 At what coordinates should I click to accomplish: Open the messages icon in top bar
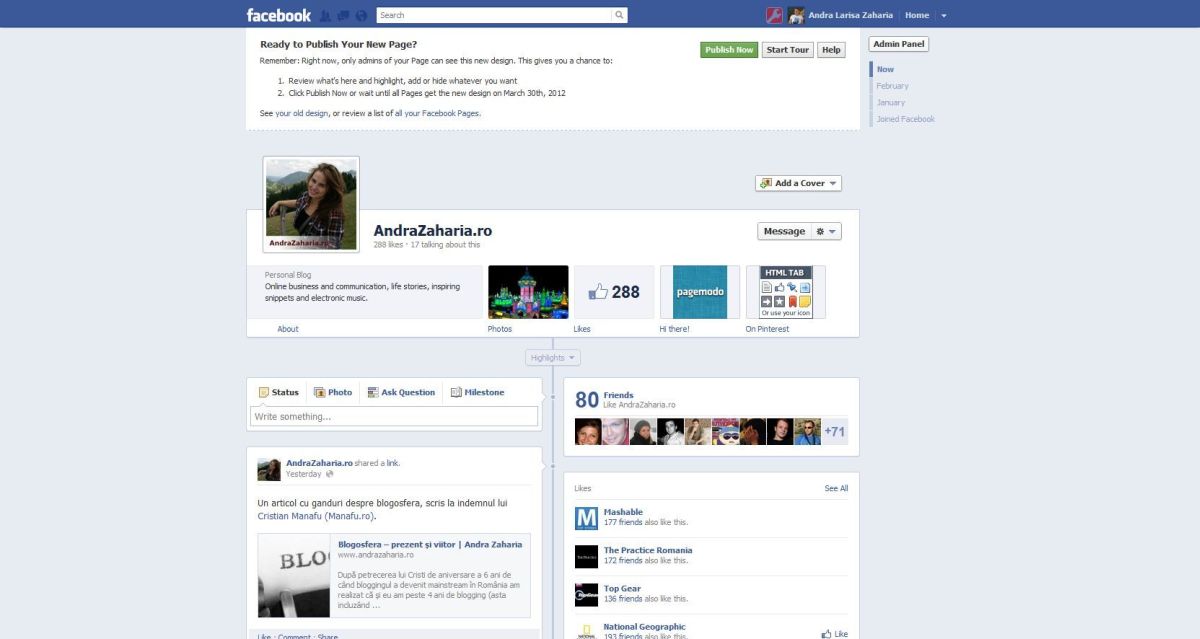click(343, 16)
